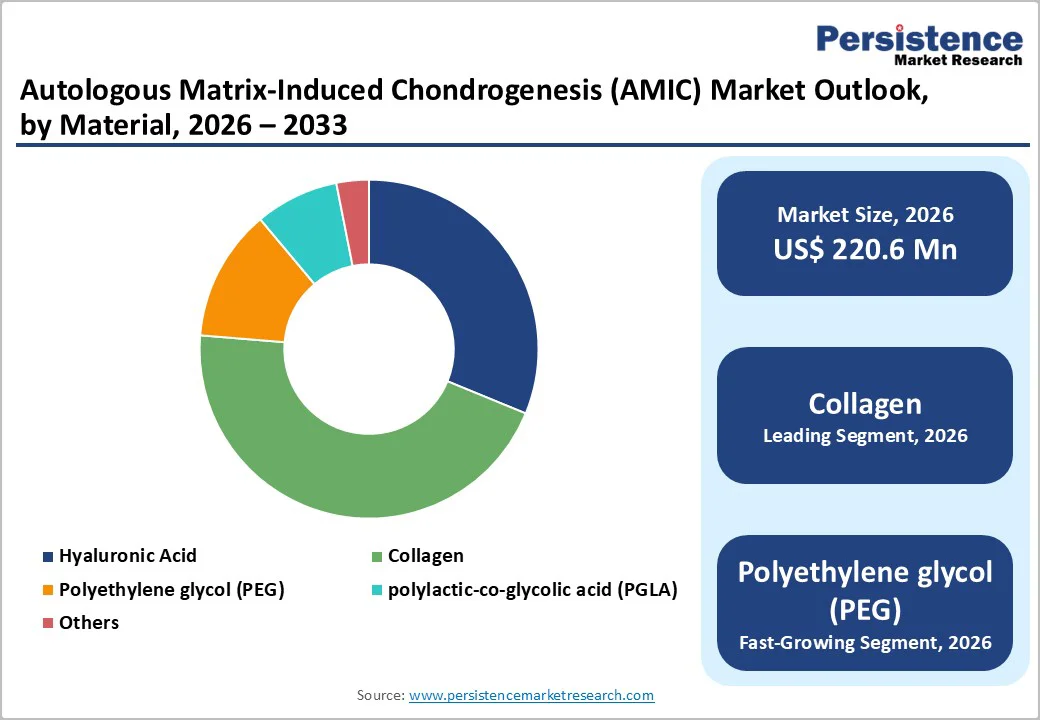Screen dimensions: 1040x720
Task: Expand the Market Size 2026 card
Action: pyautogui.click(x=864, y=233)
